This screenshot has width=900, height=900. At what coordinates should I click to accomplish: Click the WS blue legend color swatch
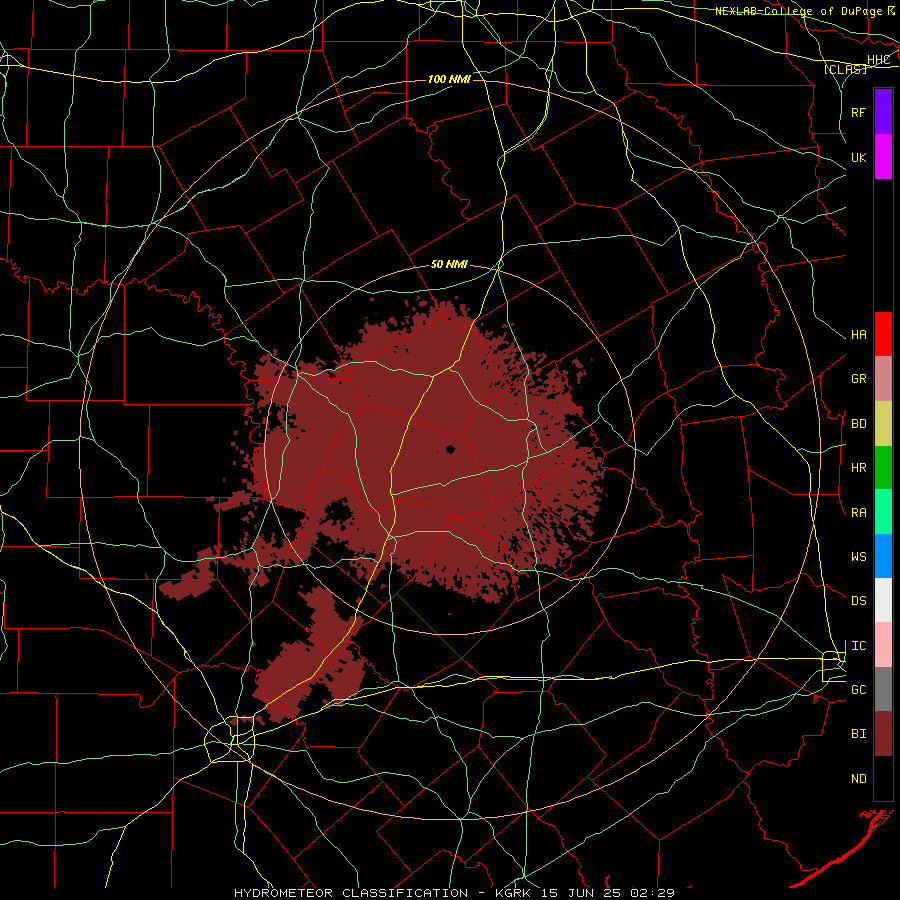point(883,556)
